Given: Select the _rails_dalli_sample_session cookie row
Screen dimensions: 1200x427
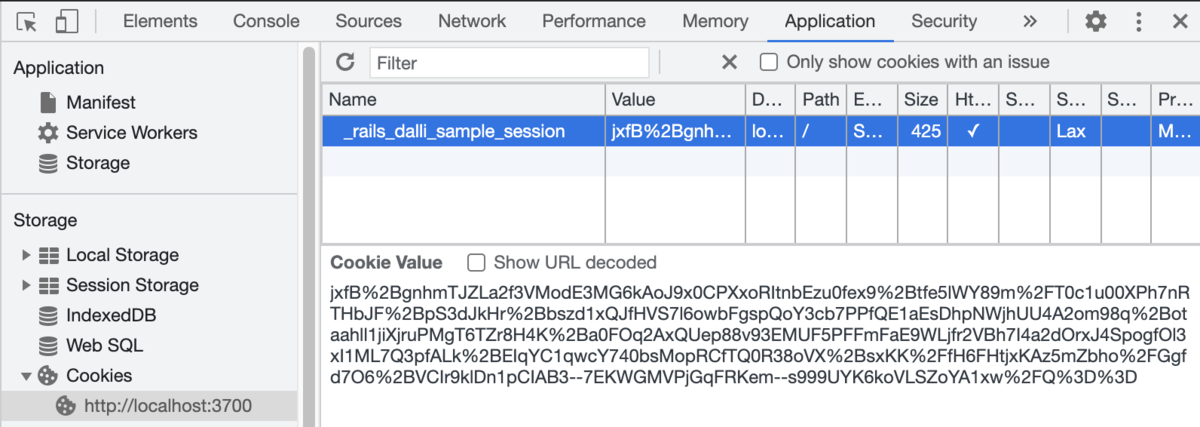Looking at the screenshot, I should [760, 130].
